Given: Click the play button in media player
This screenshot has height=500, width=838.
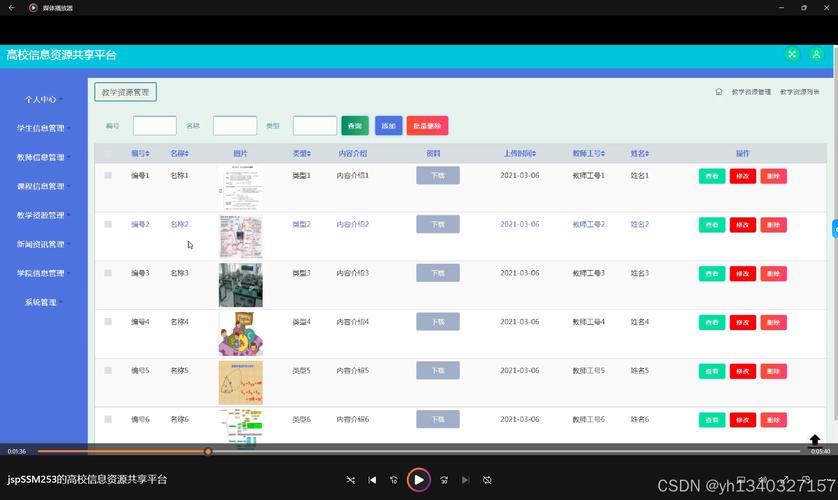Looking at the screenshot, I should click(x=419, y=480).
